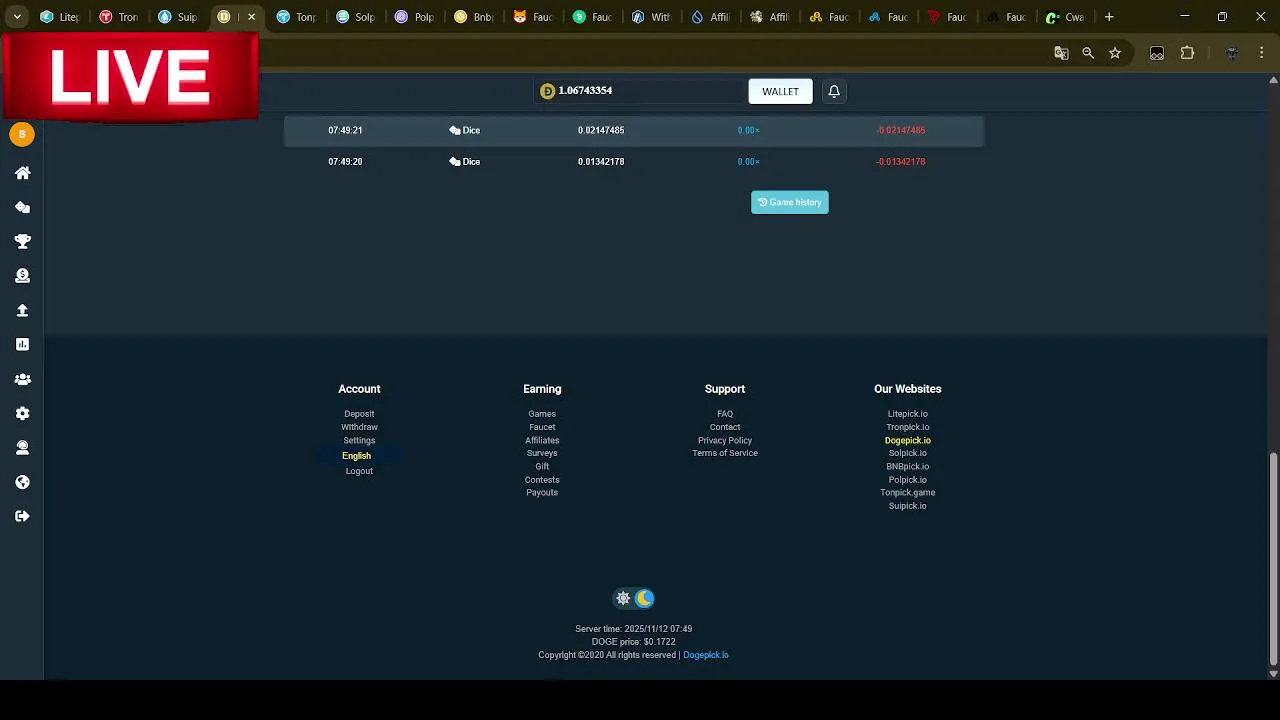Open the Contact support link

[725, 427]
